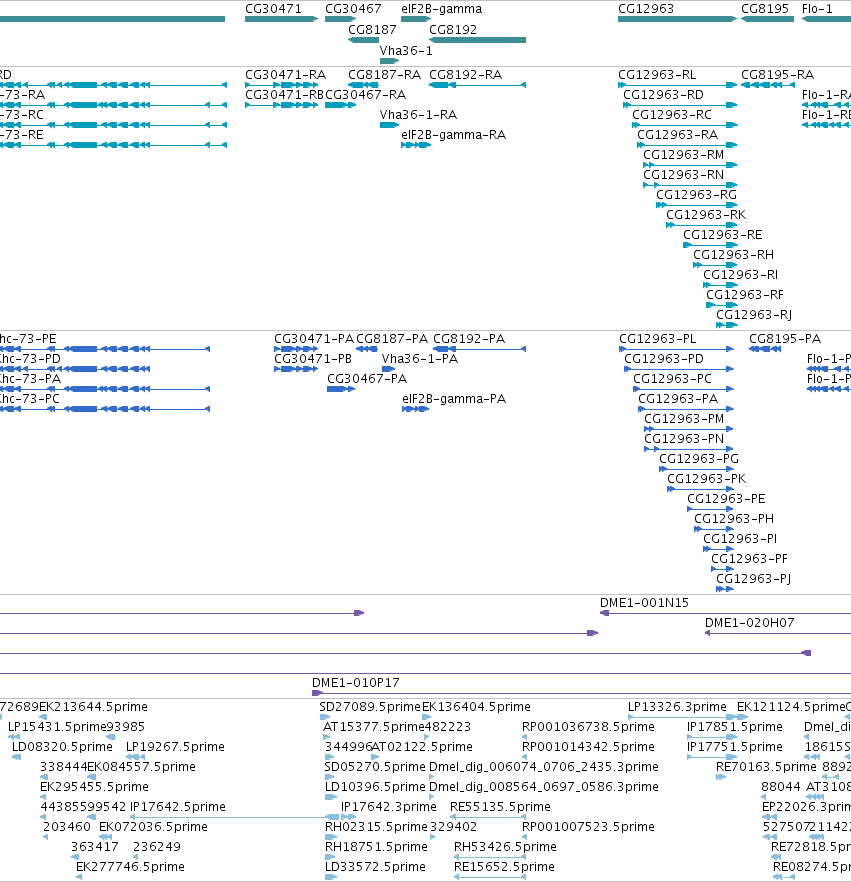The image size is (851, 882).
Task: Click transcript eIF2B-gamma-RA label
Action: [x=453, y=135]
